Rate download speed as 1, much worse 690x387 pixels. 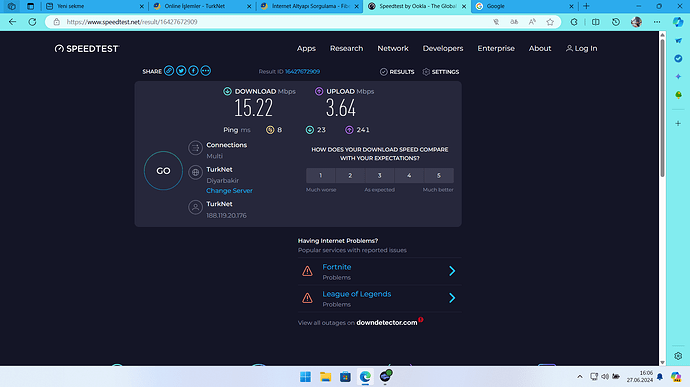click(320, 175)
